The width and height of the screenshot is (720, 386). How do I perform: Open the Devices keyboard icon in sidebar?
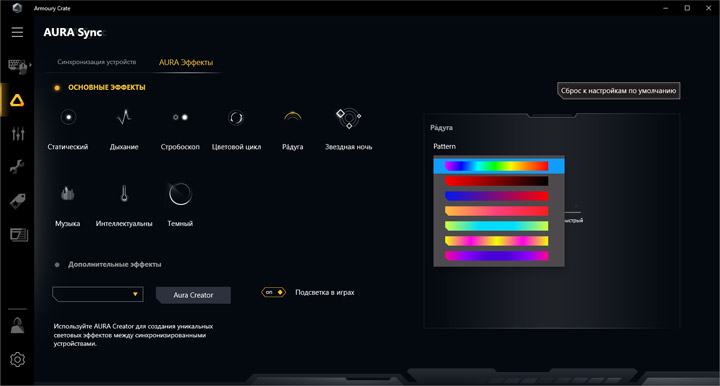pyautogui.click(x=17, y=66)
